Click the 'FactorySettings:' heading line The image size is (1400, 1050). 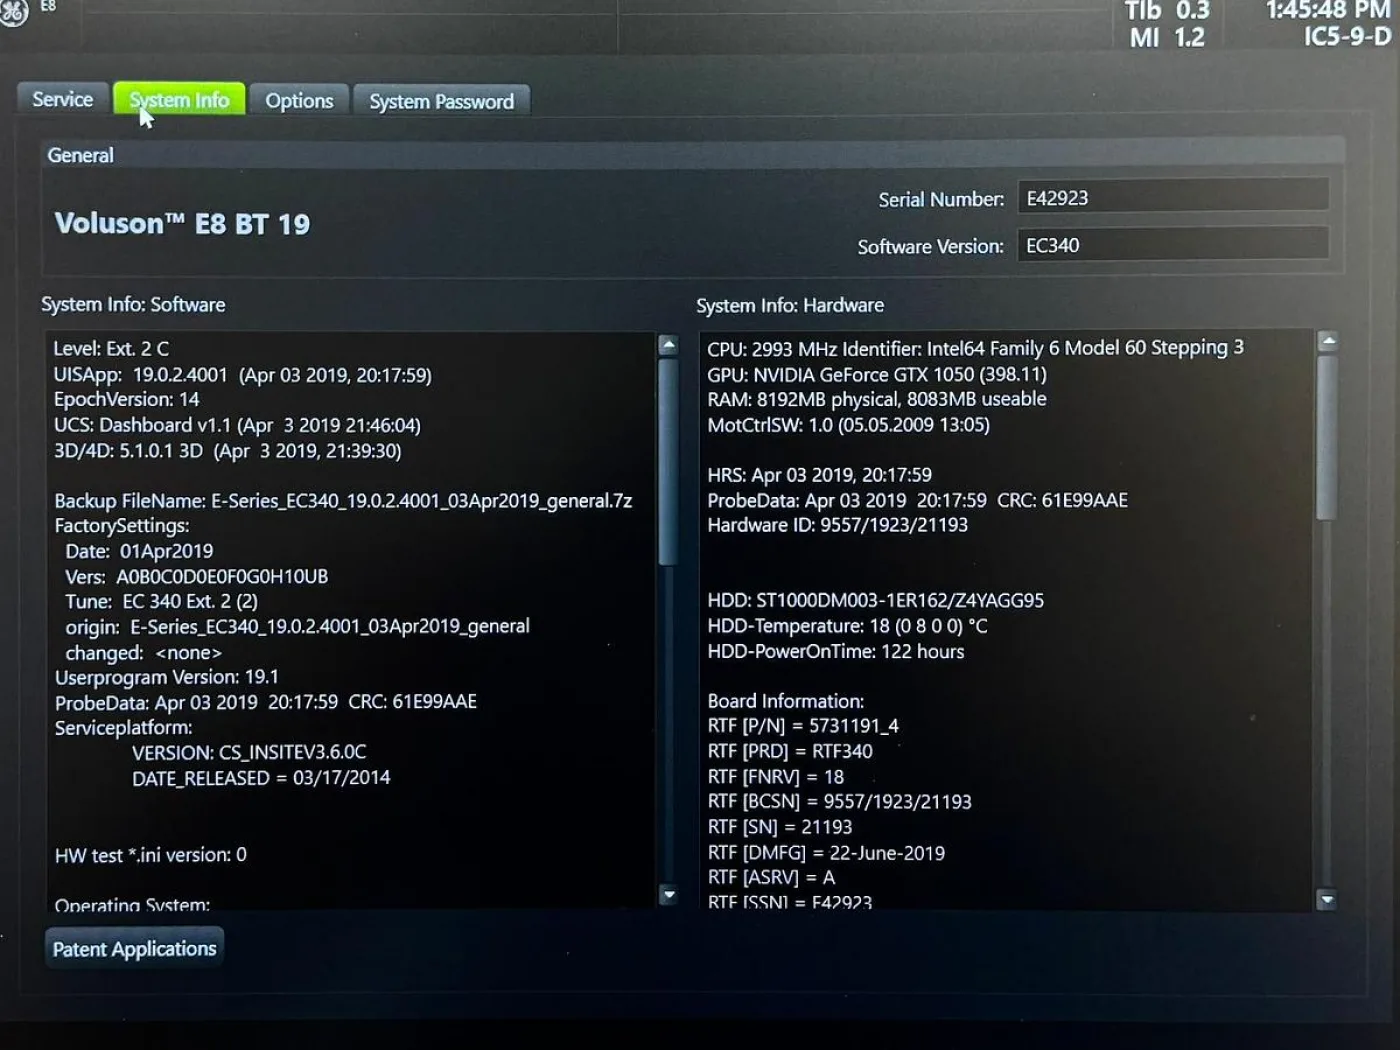click(x=122, y=525)
